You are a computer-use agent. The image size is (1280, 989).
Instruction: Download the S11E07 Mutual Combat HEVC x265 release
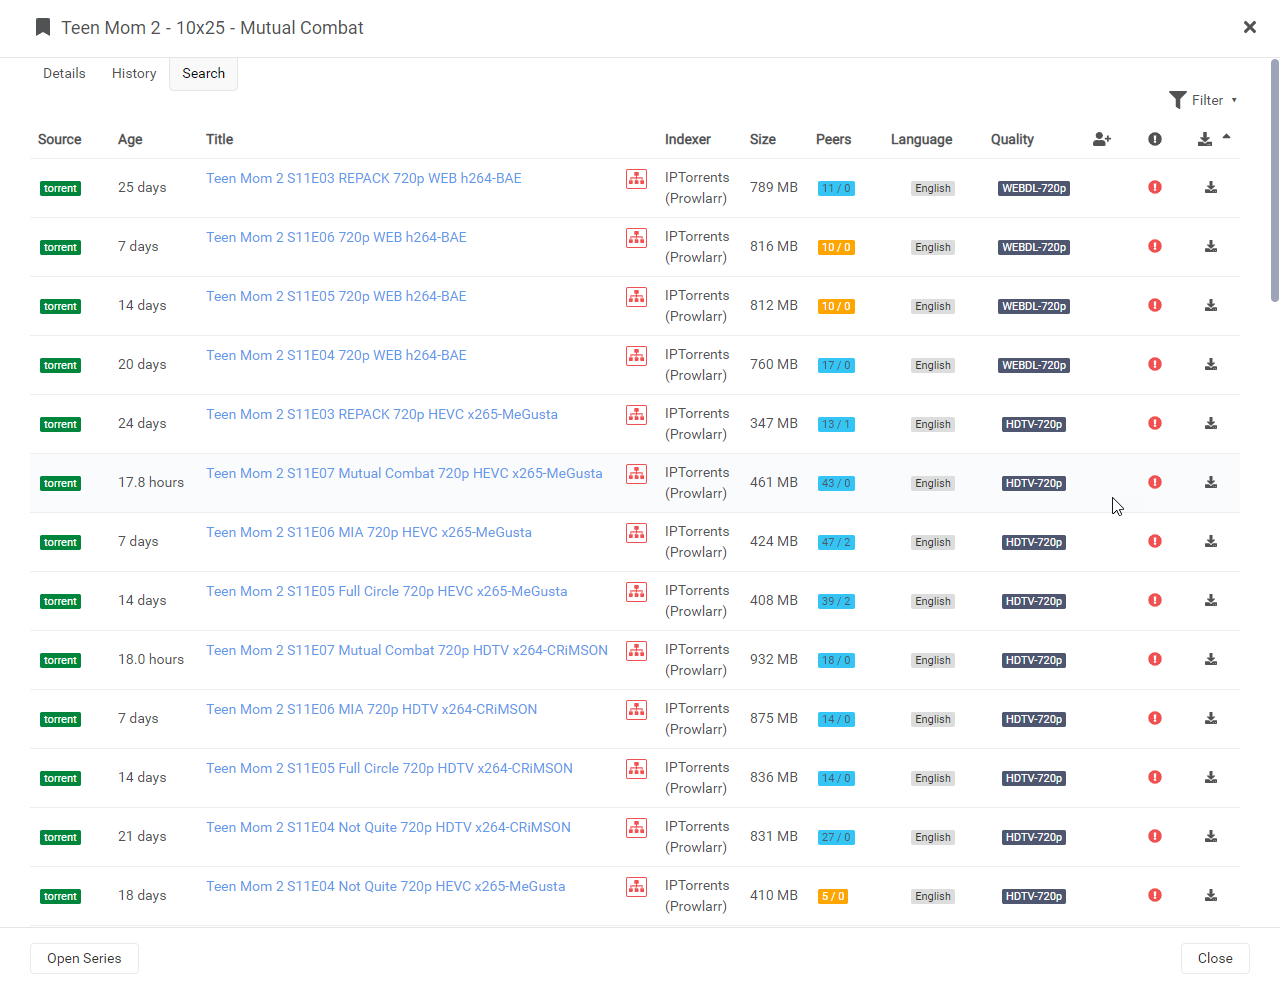tap(1211, 482)
